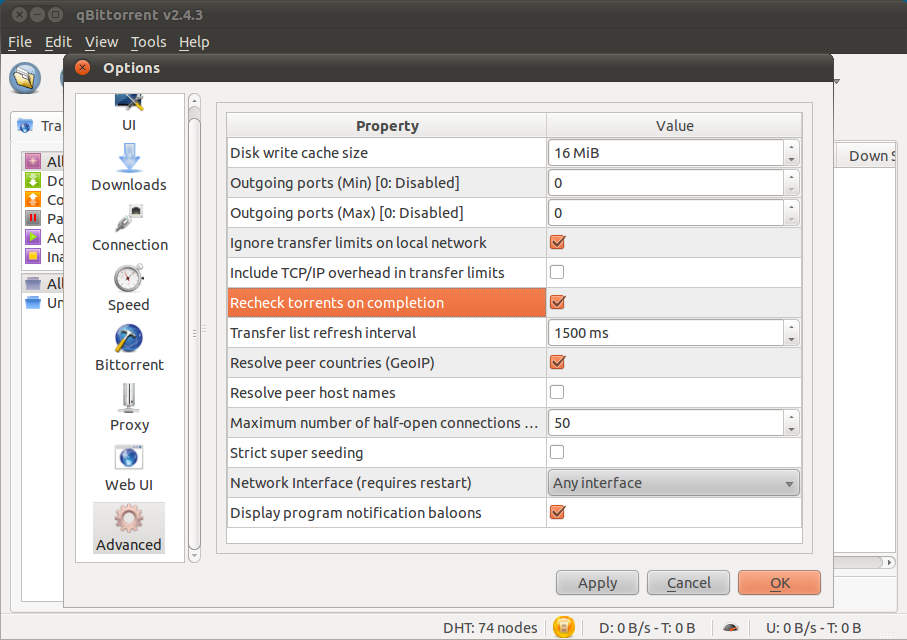Open the UI options category
Image resolution: width=907 pixels, height=640 pixels.
pos(128,113)
